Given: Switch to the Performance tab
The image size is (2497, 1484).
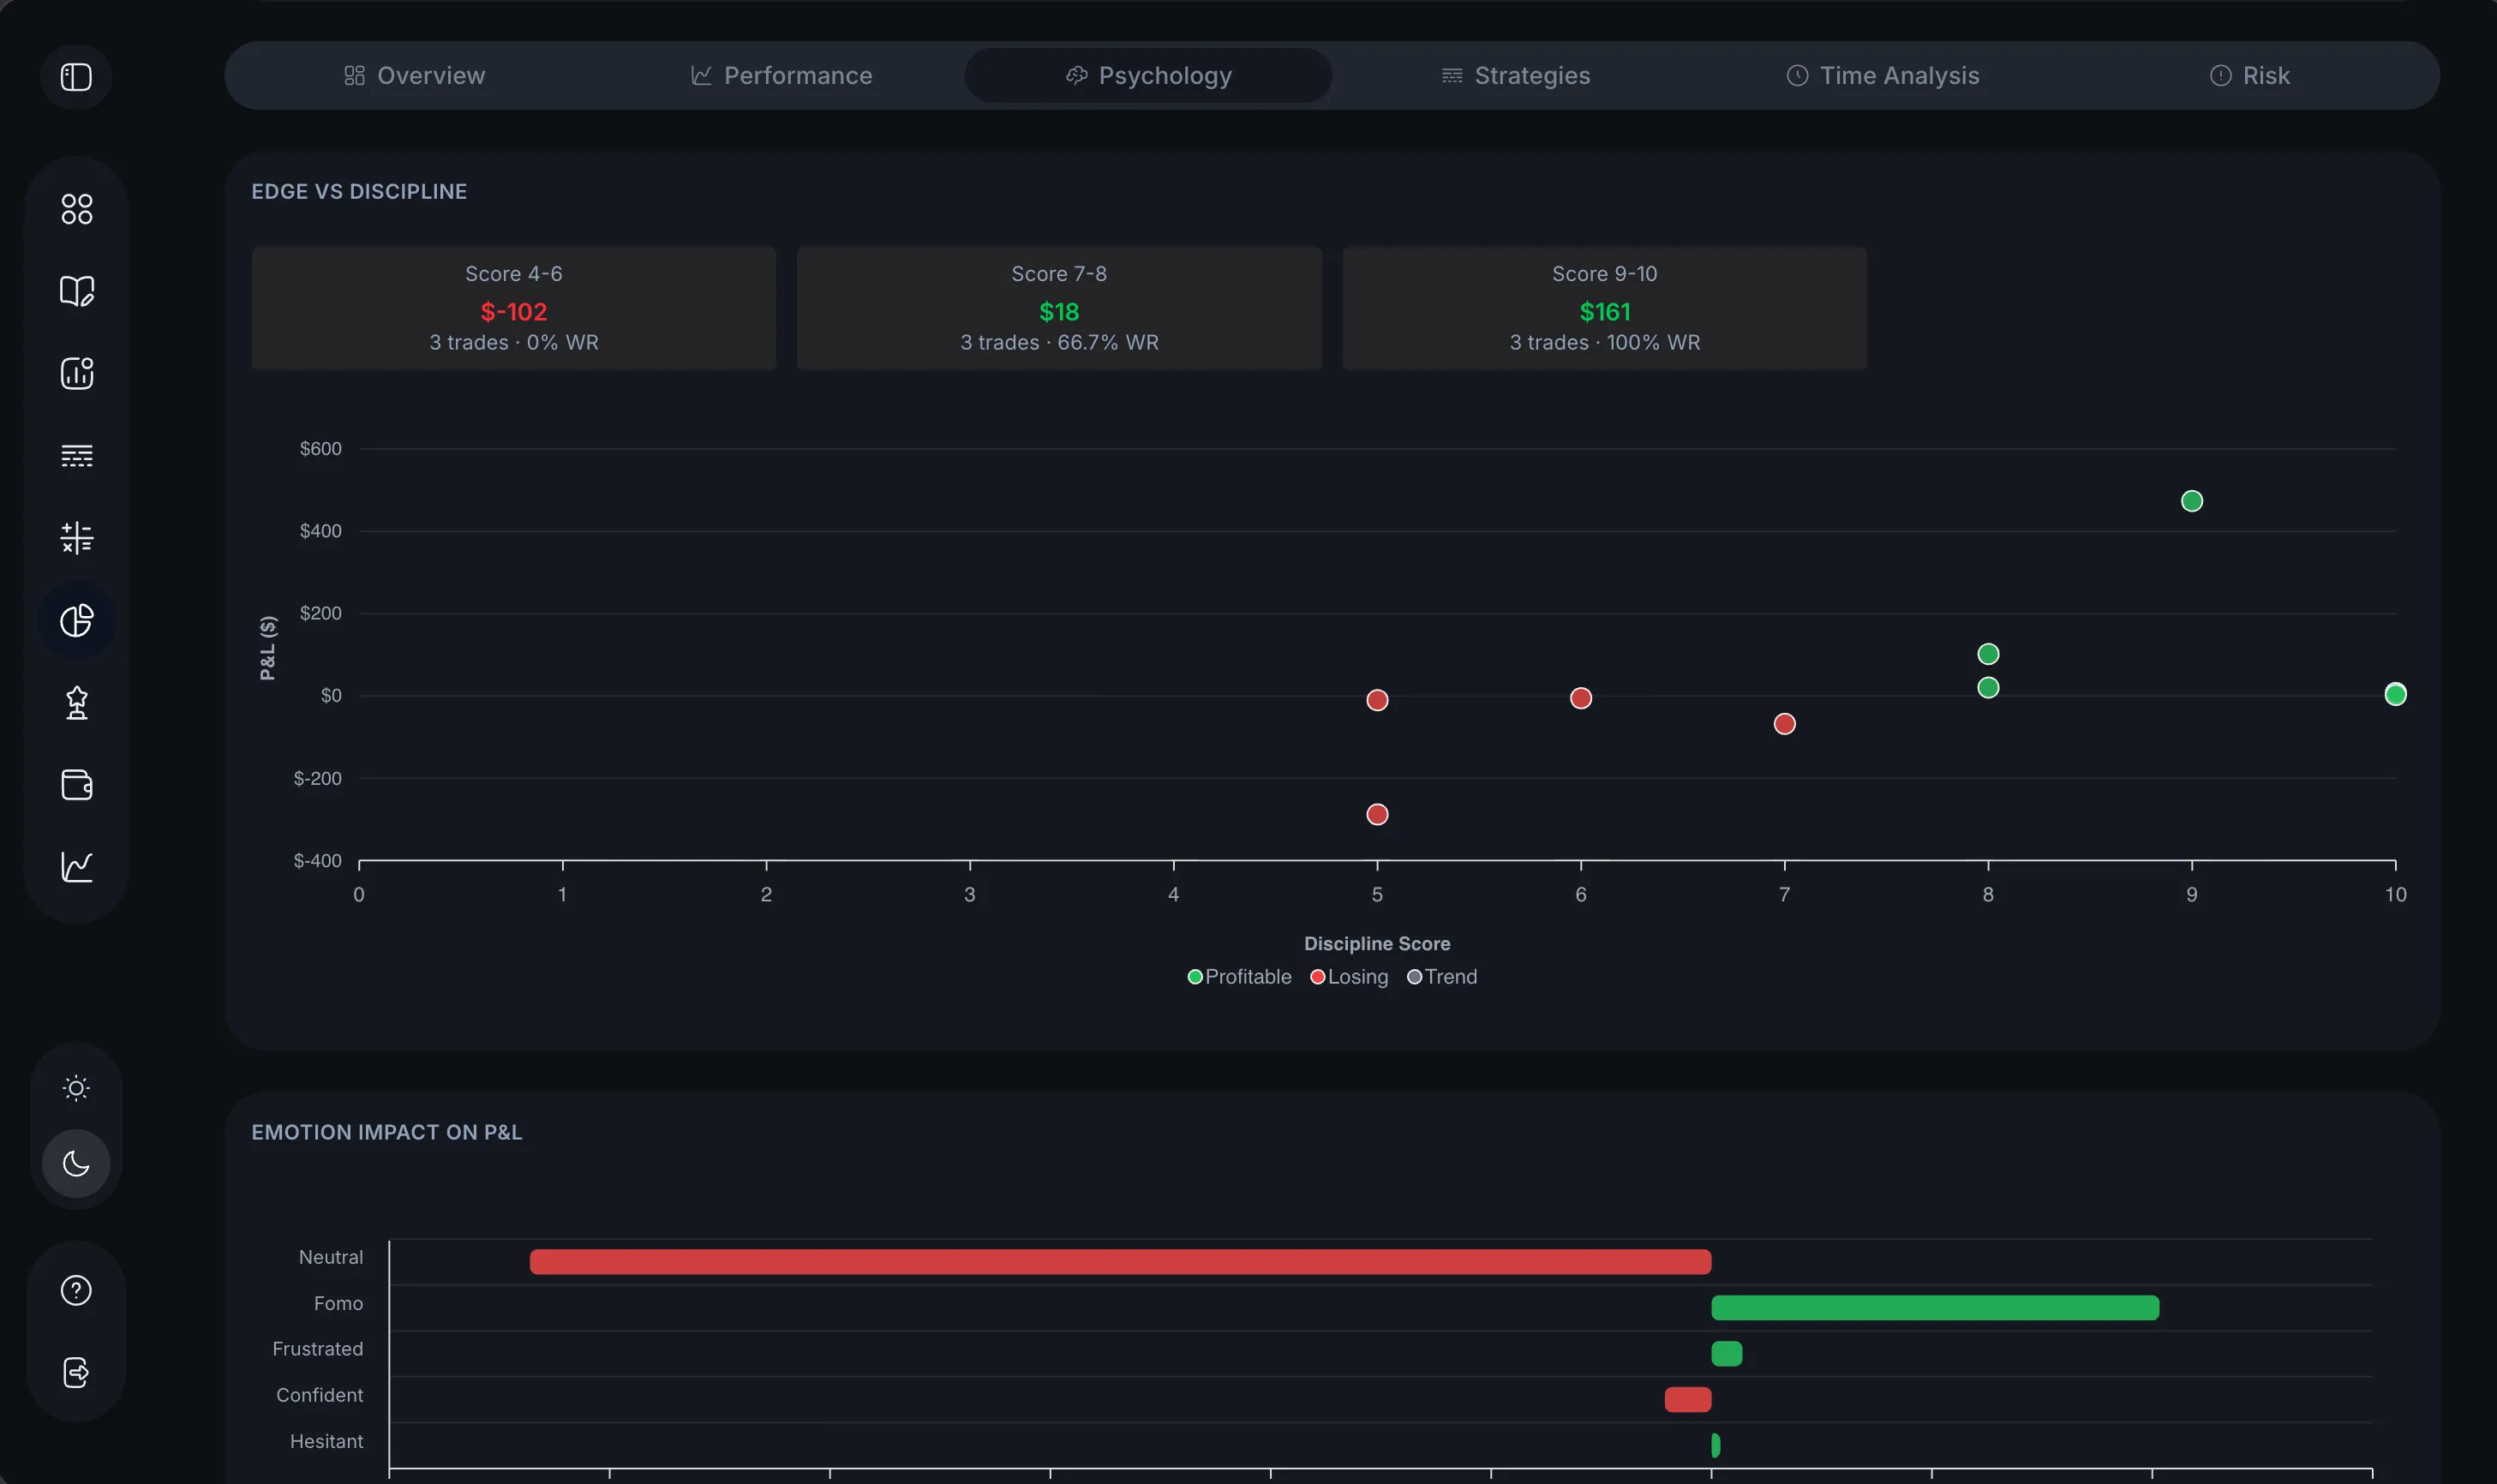Looking at the screenshot, I should coord(781,76).
